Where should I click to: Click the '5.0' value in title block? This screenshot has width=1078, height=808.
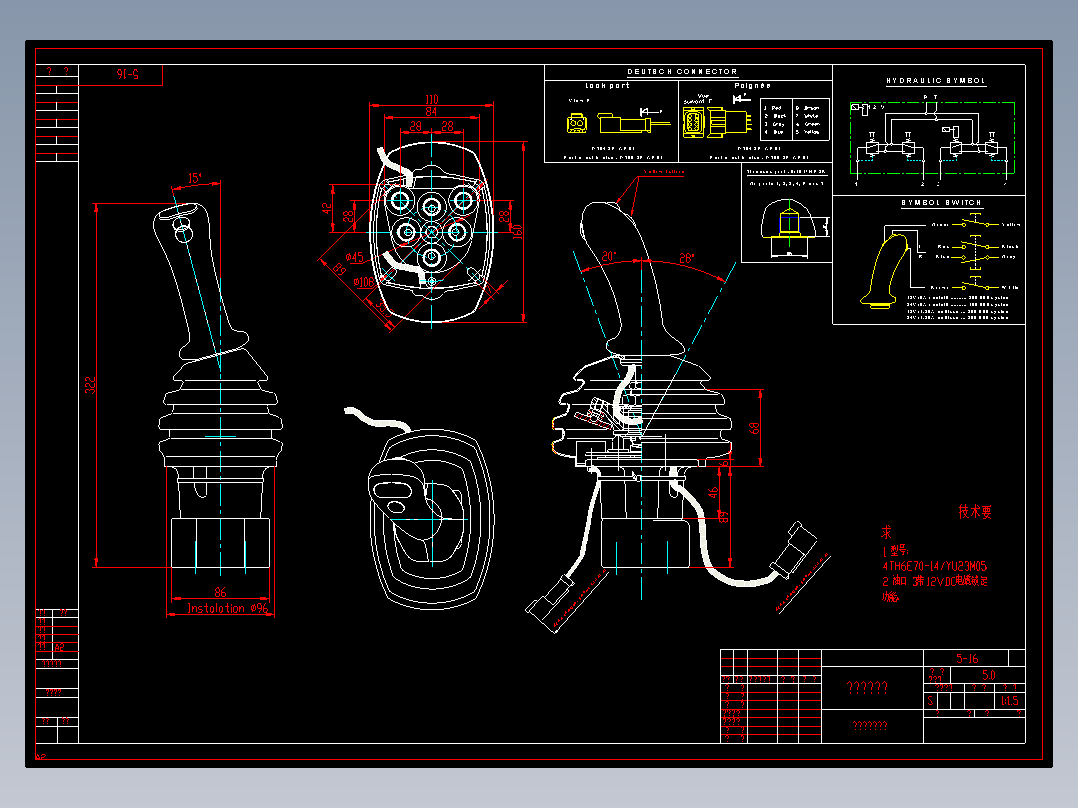point(989,675)
